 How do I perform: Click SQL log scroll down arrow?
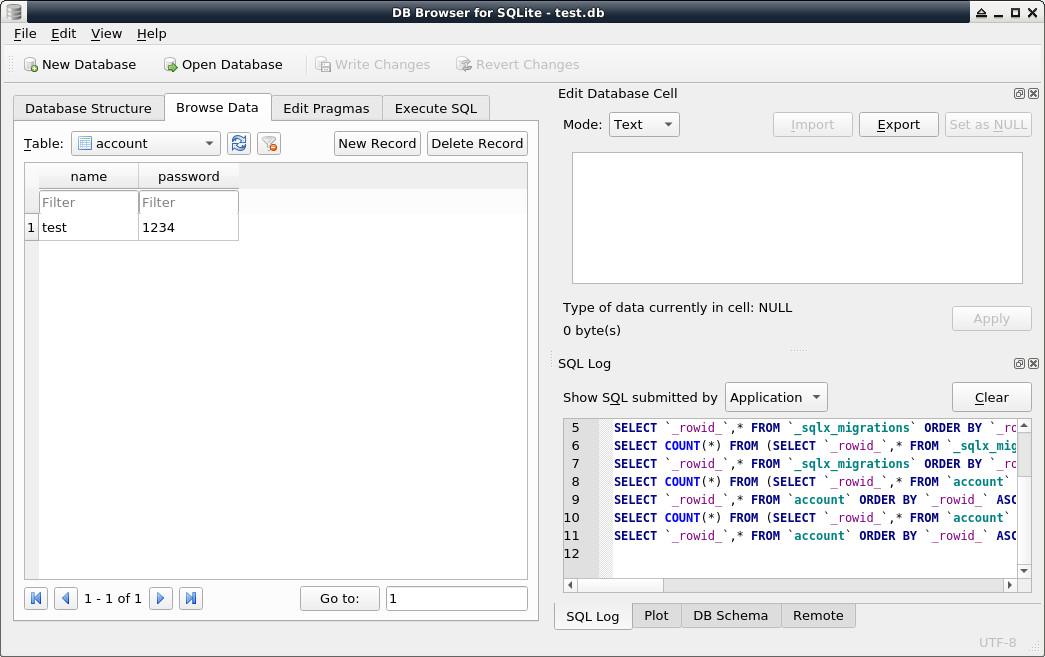tap(1024, 571)
